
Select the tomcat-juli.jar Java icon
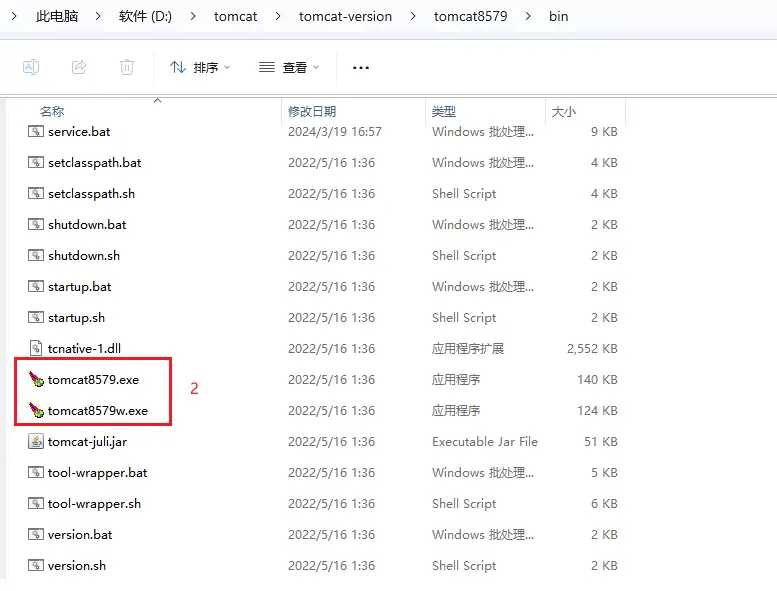pos(36,441)
